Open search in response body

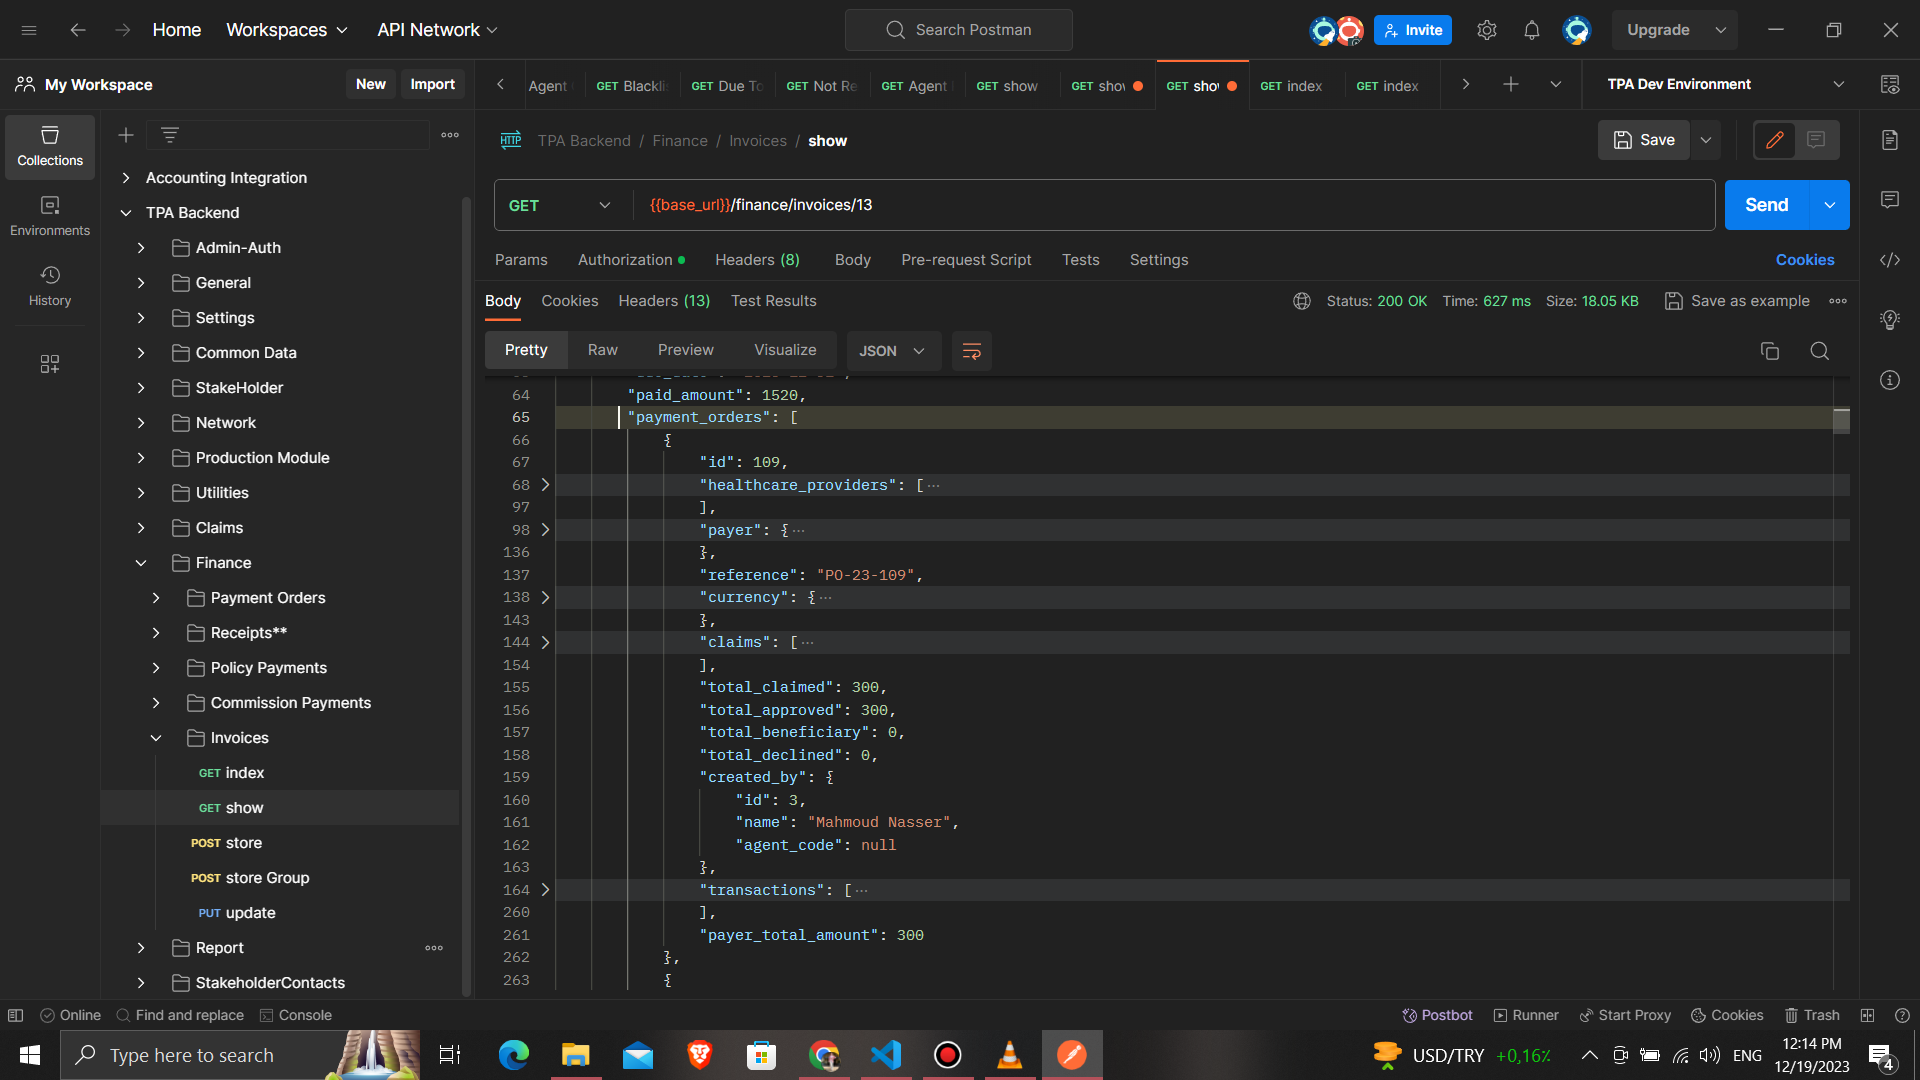coord(1819,351)
